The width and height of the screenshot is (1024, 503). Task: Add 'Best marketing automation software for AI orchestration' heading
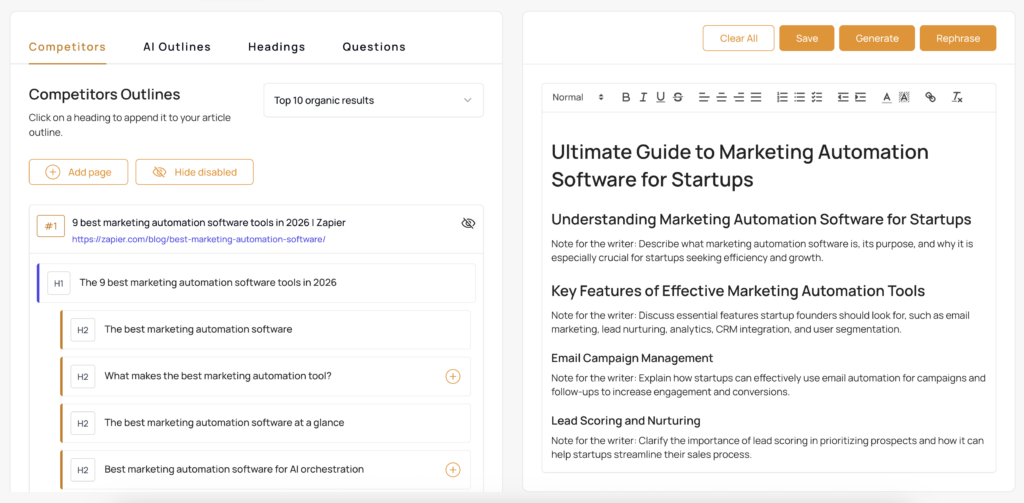pos(452,470)
